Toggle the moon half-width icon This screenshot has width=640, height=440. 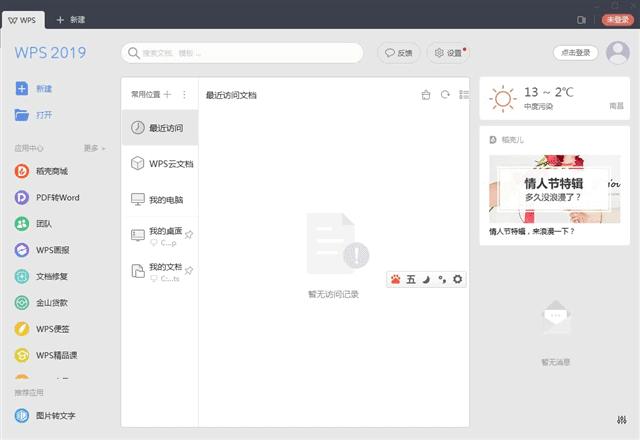[426, 279]
